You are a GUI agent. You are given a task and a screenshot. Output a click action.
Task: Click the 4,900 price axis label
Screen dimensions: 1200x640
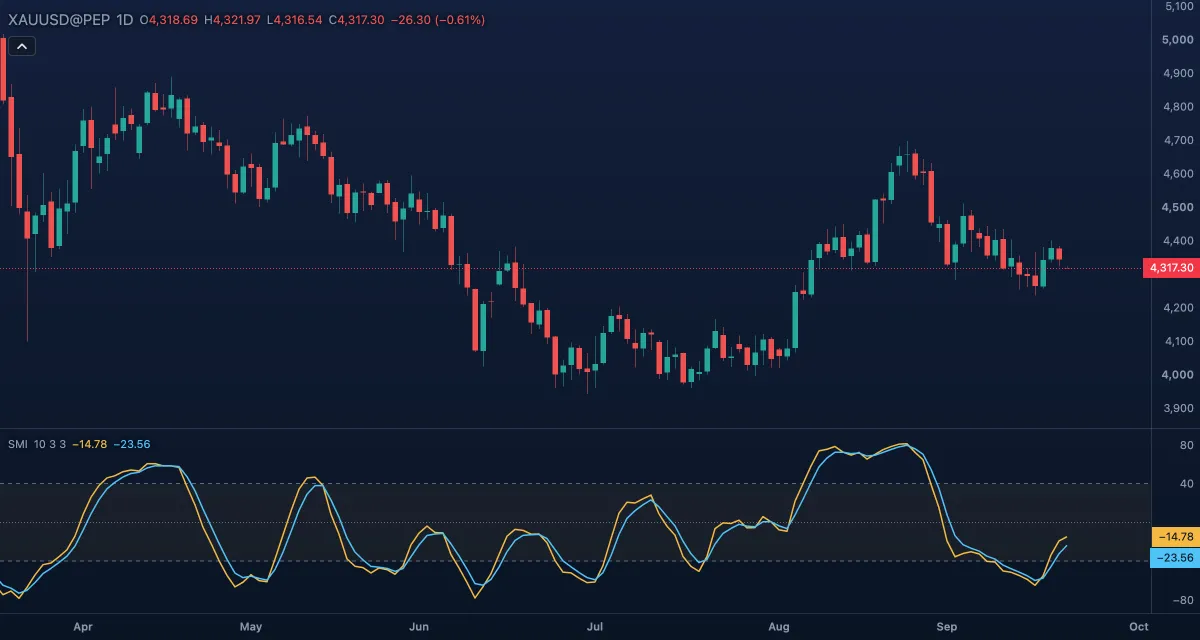tap(1180, 73)
